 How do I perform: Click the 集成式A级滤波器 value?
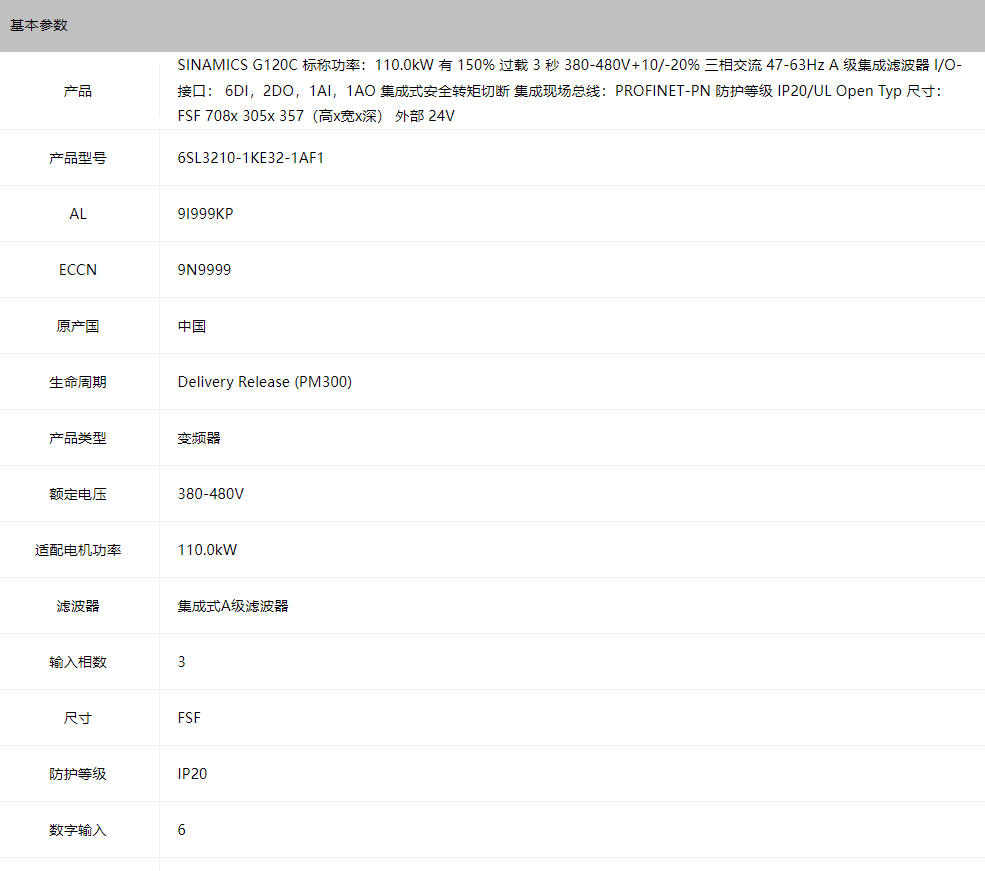(x=233, y=607)
